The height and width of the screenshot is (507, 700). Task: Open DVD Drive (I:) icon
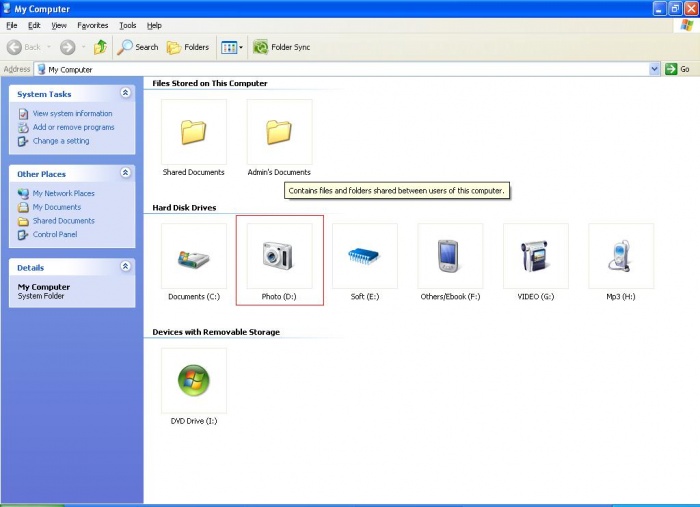point(193,381)
